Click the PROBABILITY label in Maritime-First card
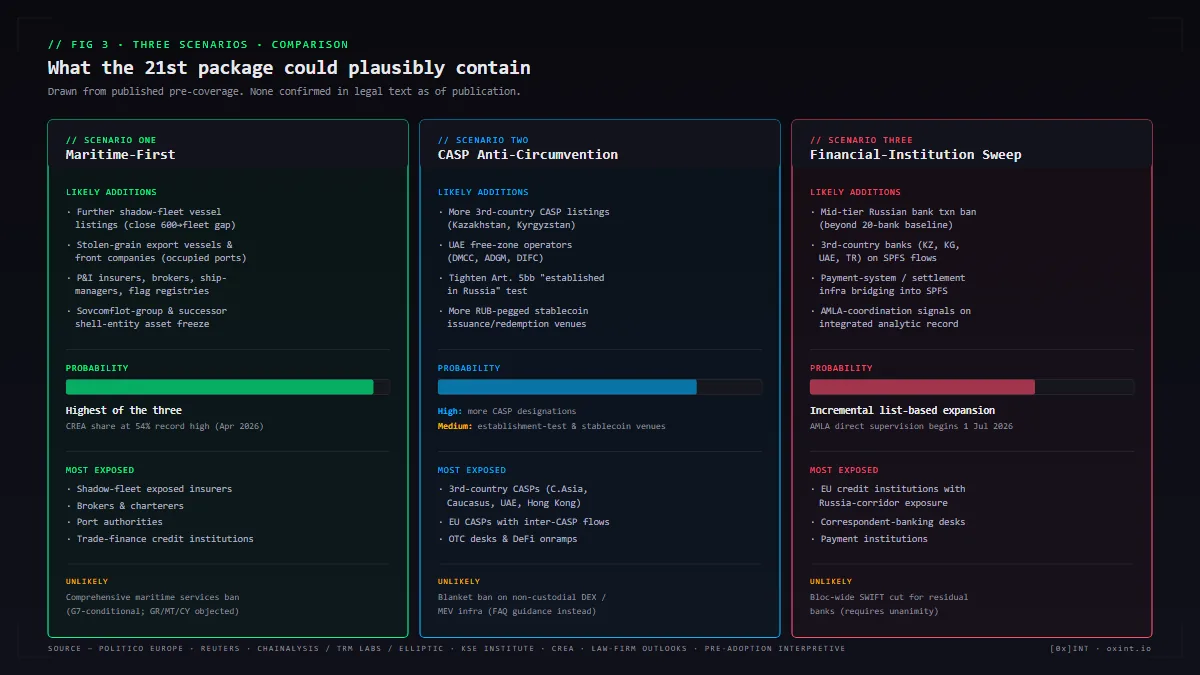The height and width of the screenshot is (675, 1200). click(97, 368)
